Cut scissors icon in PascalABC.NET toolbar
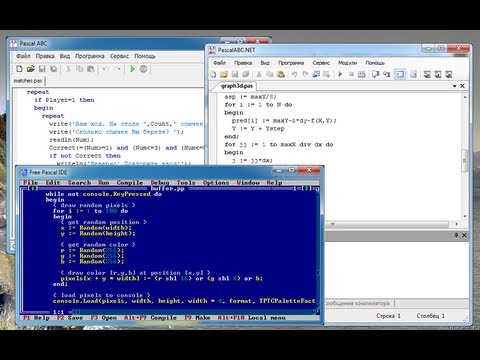Screen dimensions: 480x360 pos(259,74)
